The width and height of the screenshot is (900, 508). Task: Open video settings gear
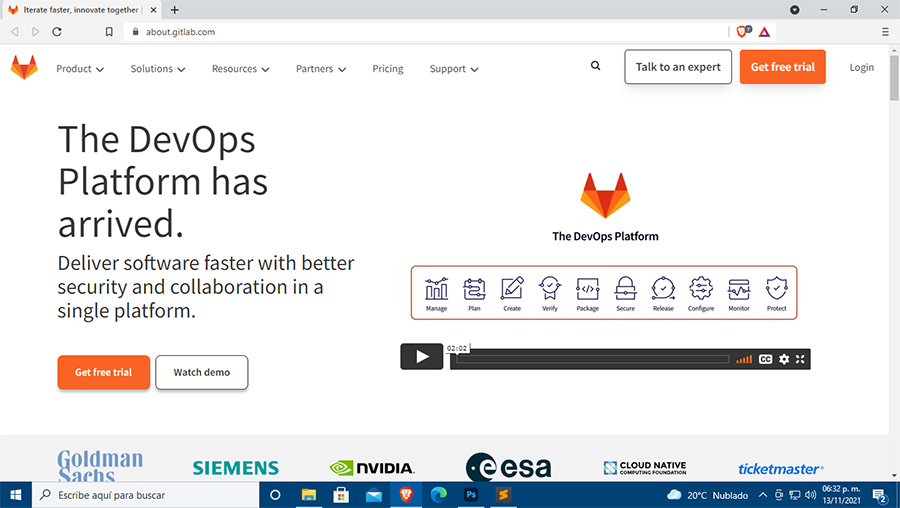pyautogui.click(x=784, y=359)
